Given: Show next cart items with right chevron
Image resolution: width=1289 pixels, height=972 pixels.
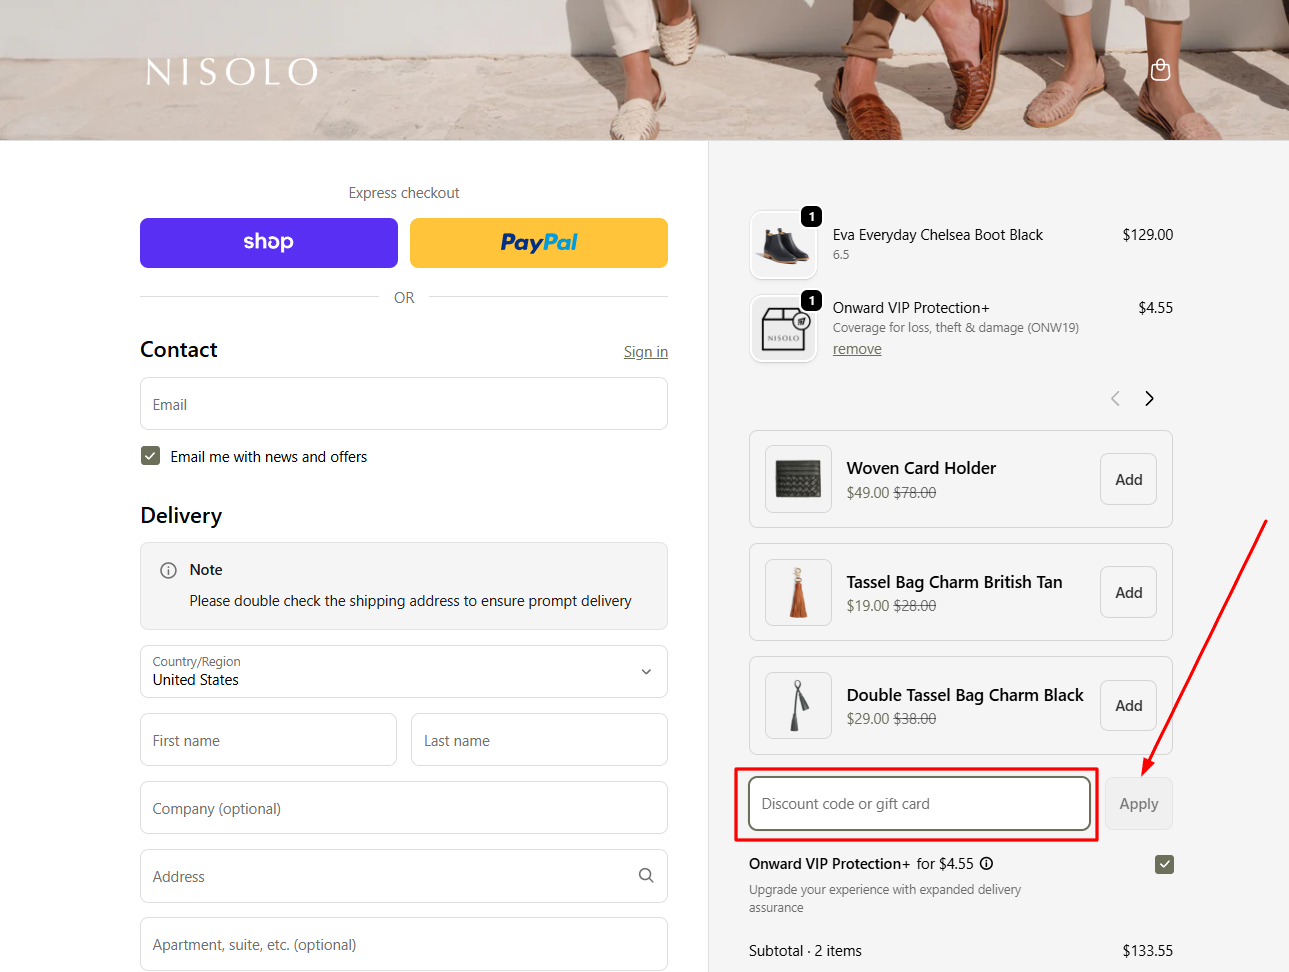Looking at the screenshot, I should click(x=1148, y=398).
